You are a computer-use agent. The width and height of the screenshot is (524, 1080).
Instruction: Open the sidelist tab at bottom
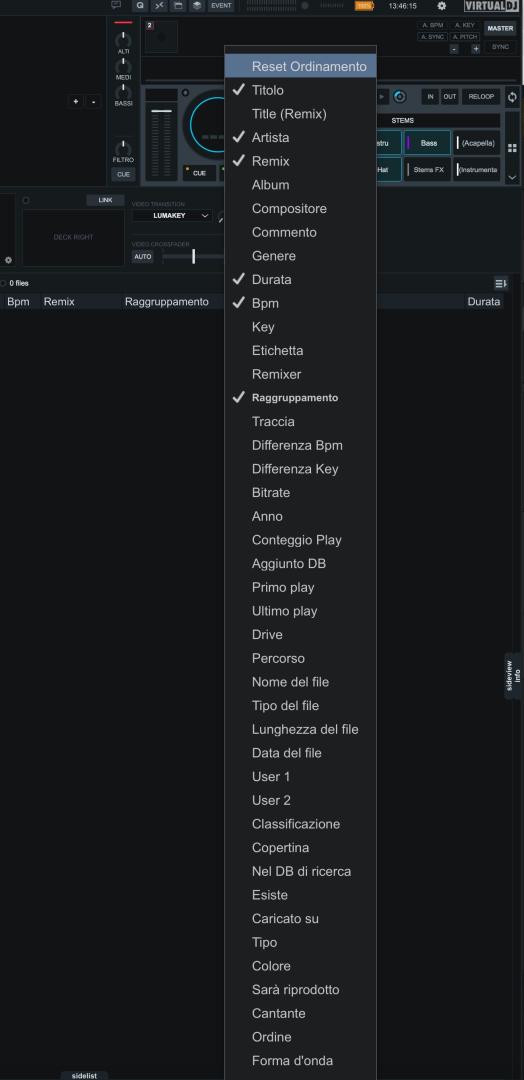point(84,1075)
